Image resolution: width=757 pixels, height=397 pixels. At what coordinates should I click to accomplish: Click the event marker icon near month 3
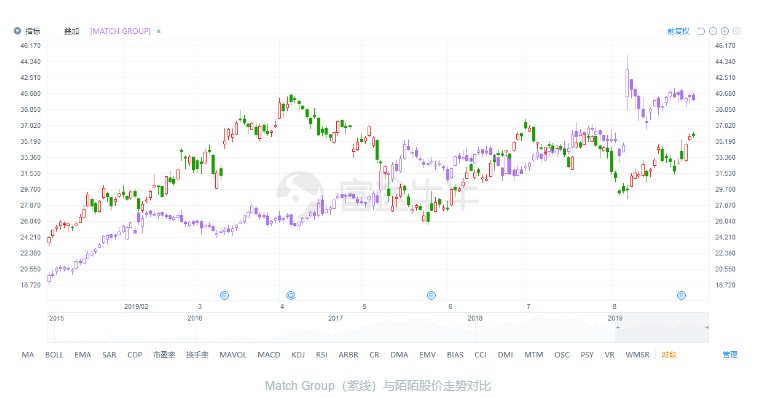(224, 295)
